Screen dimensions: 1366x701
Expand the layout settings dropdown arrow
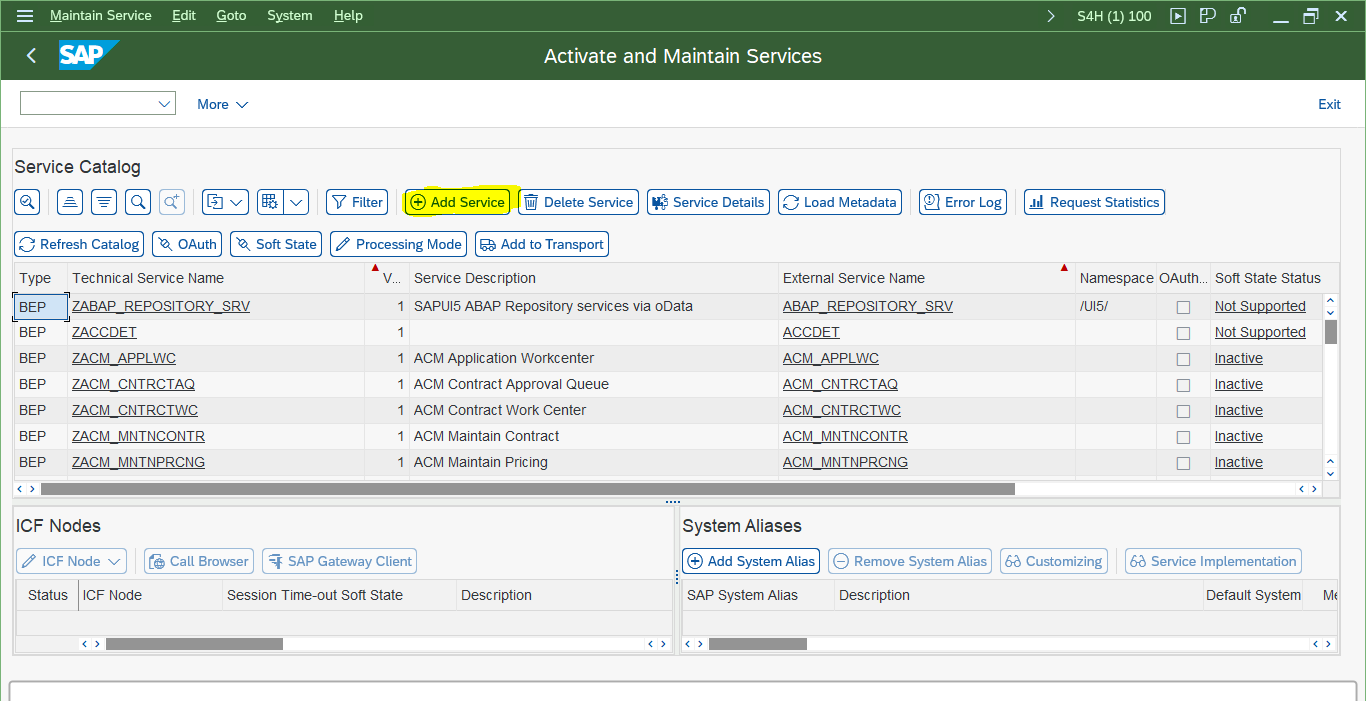[x=296, y=202]
